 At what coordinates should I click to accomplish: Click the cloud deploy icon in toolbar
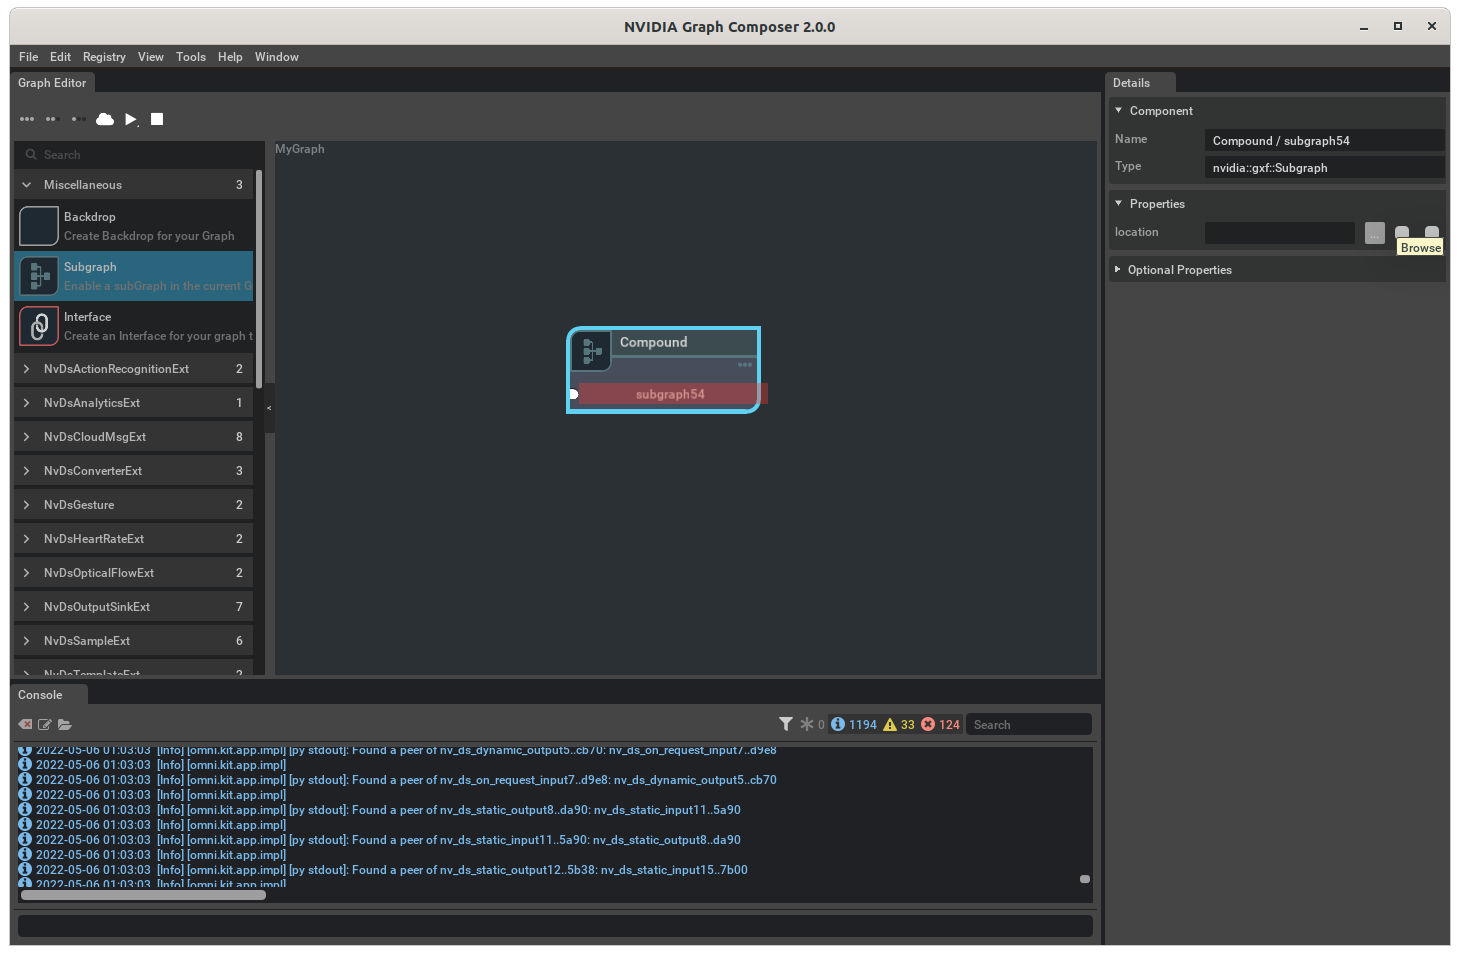105,119
